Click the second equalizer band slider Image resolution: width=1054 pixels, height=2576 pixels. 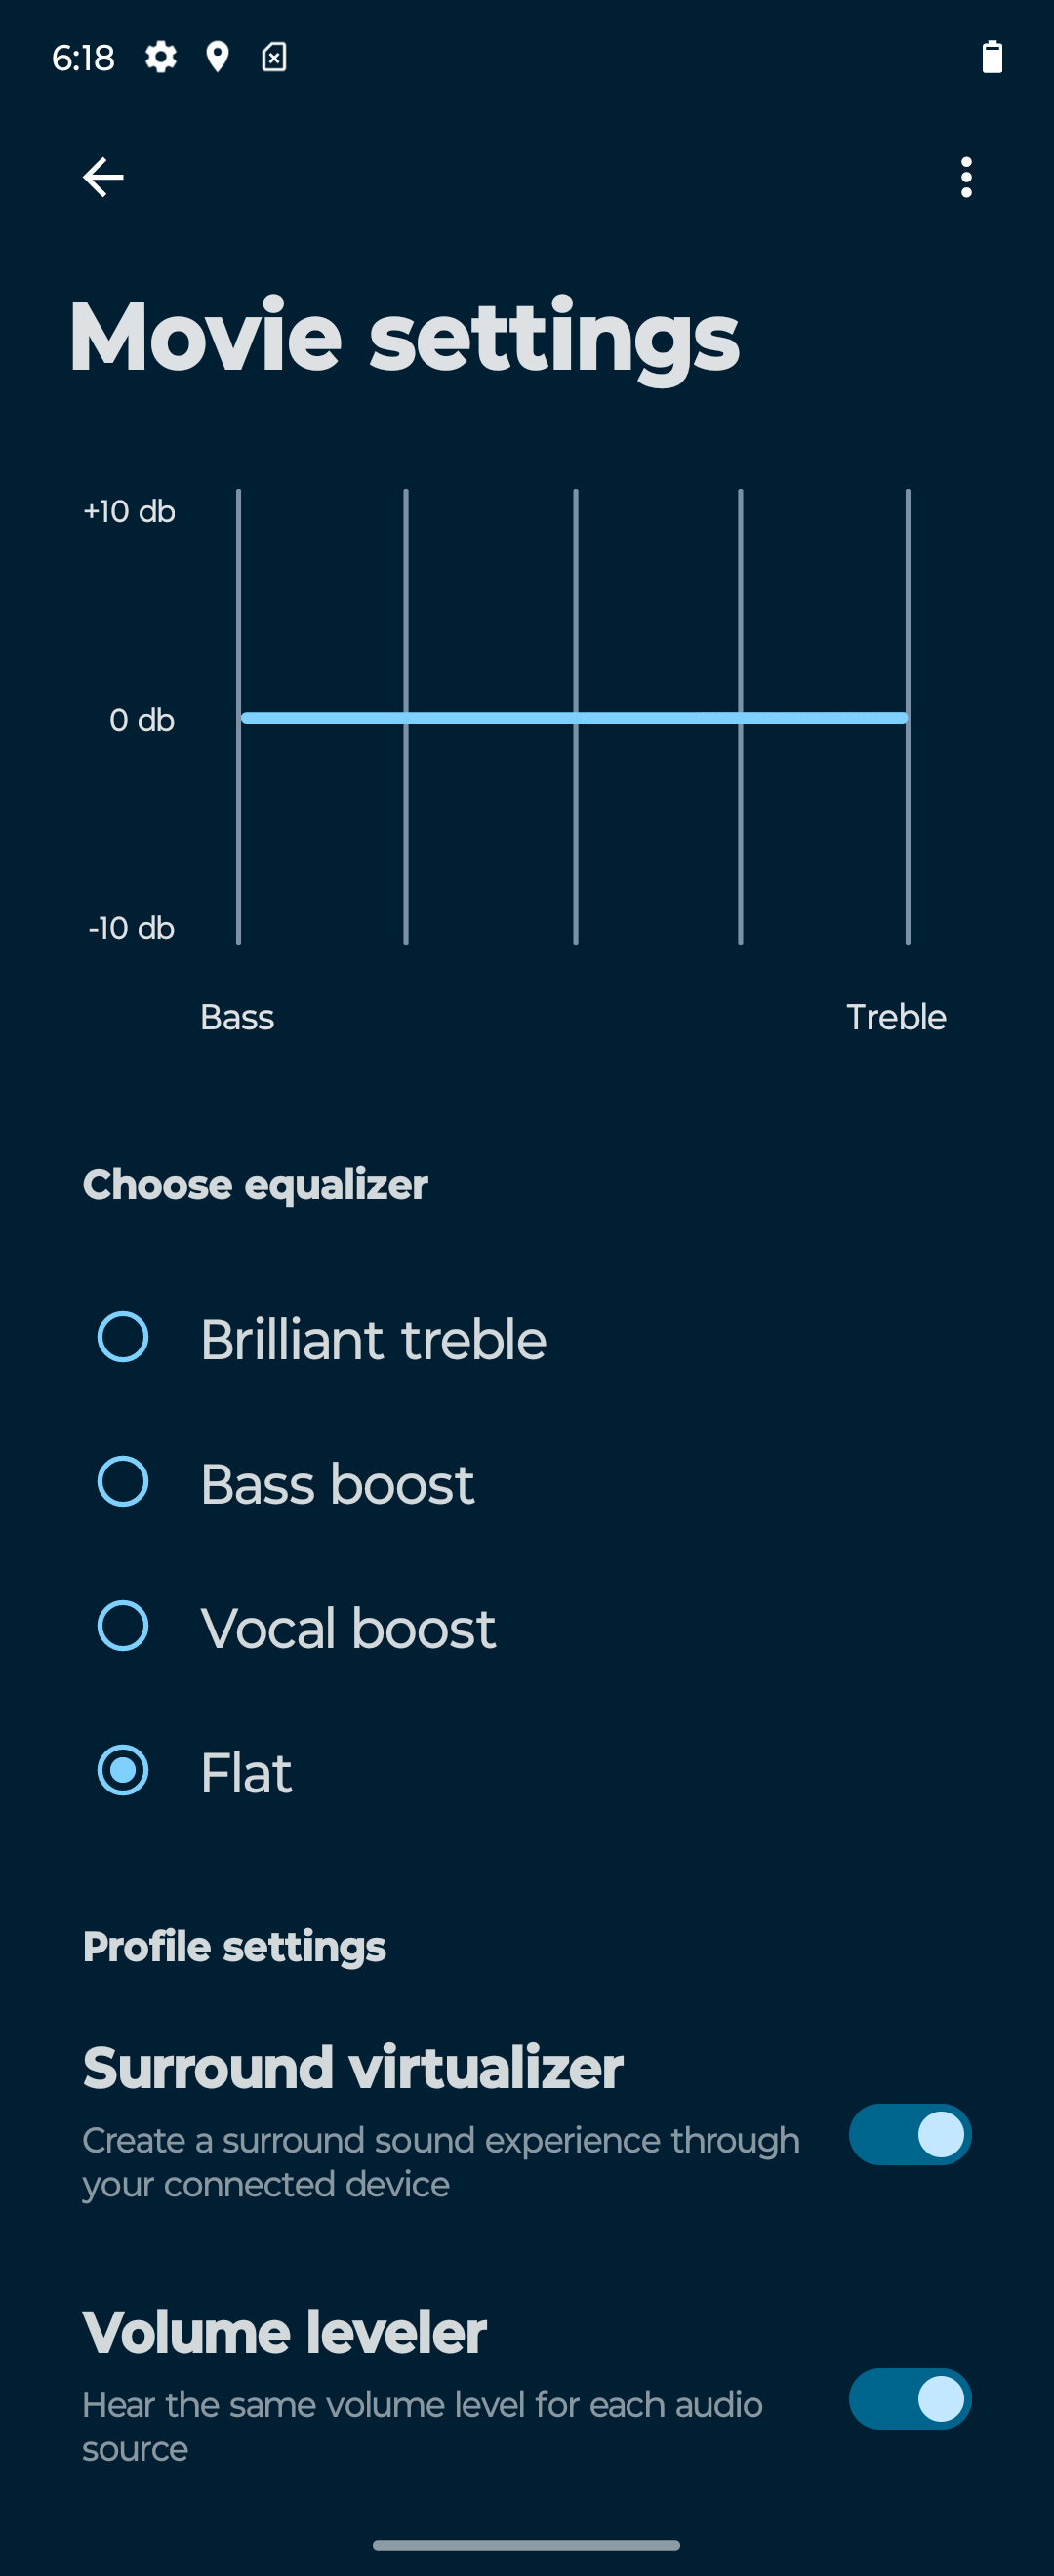click(x=406, y=717)
